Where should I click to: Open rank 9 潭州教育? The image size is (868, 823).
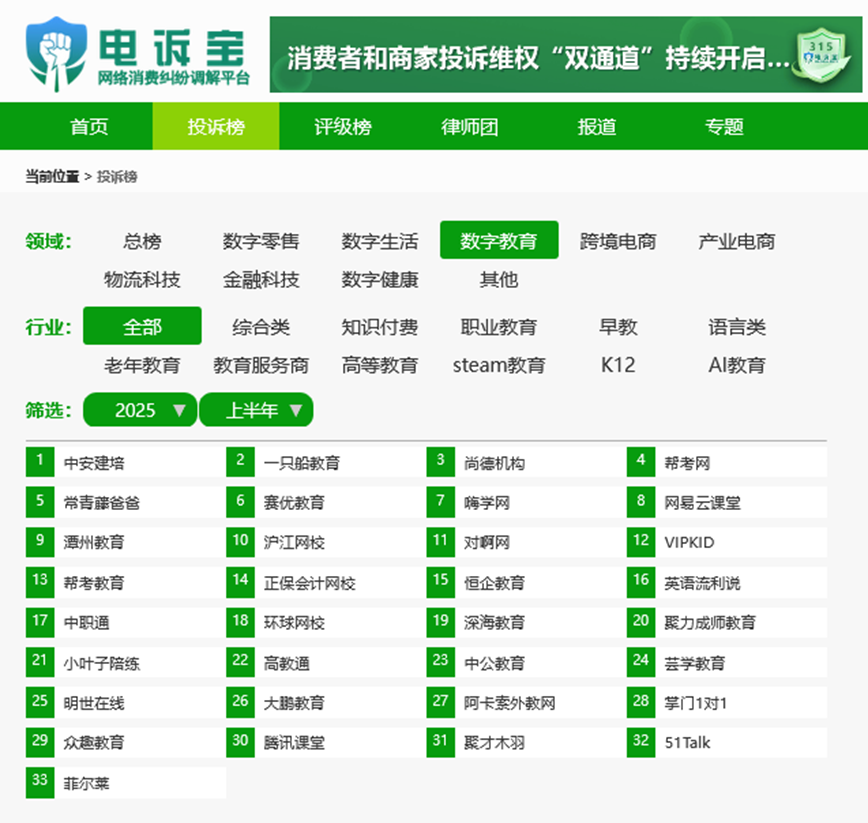click(126, 542)
